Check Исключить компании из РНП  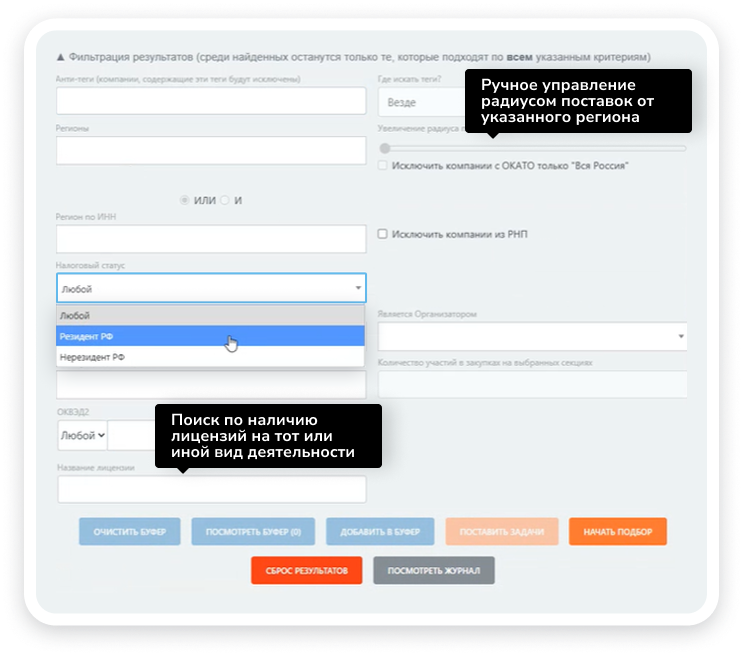click(383, 234)
